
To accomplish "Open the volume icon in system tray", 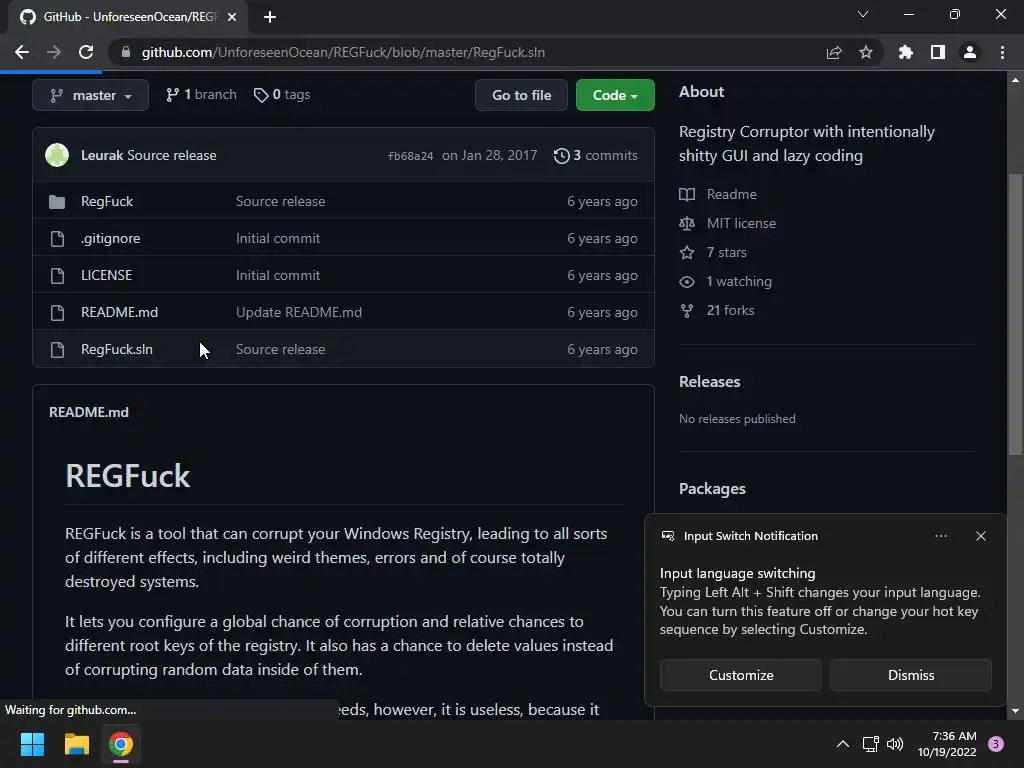I will pyautogui.click(x=895, y=744).
